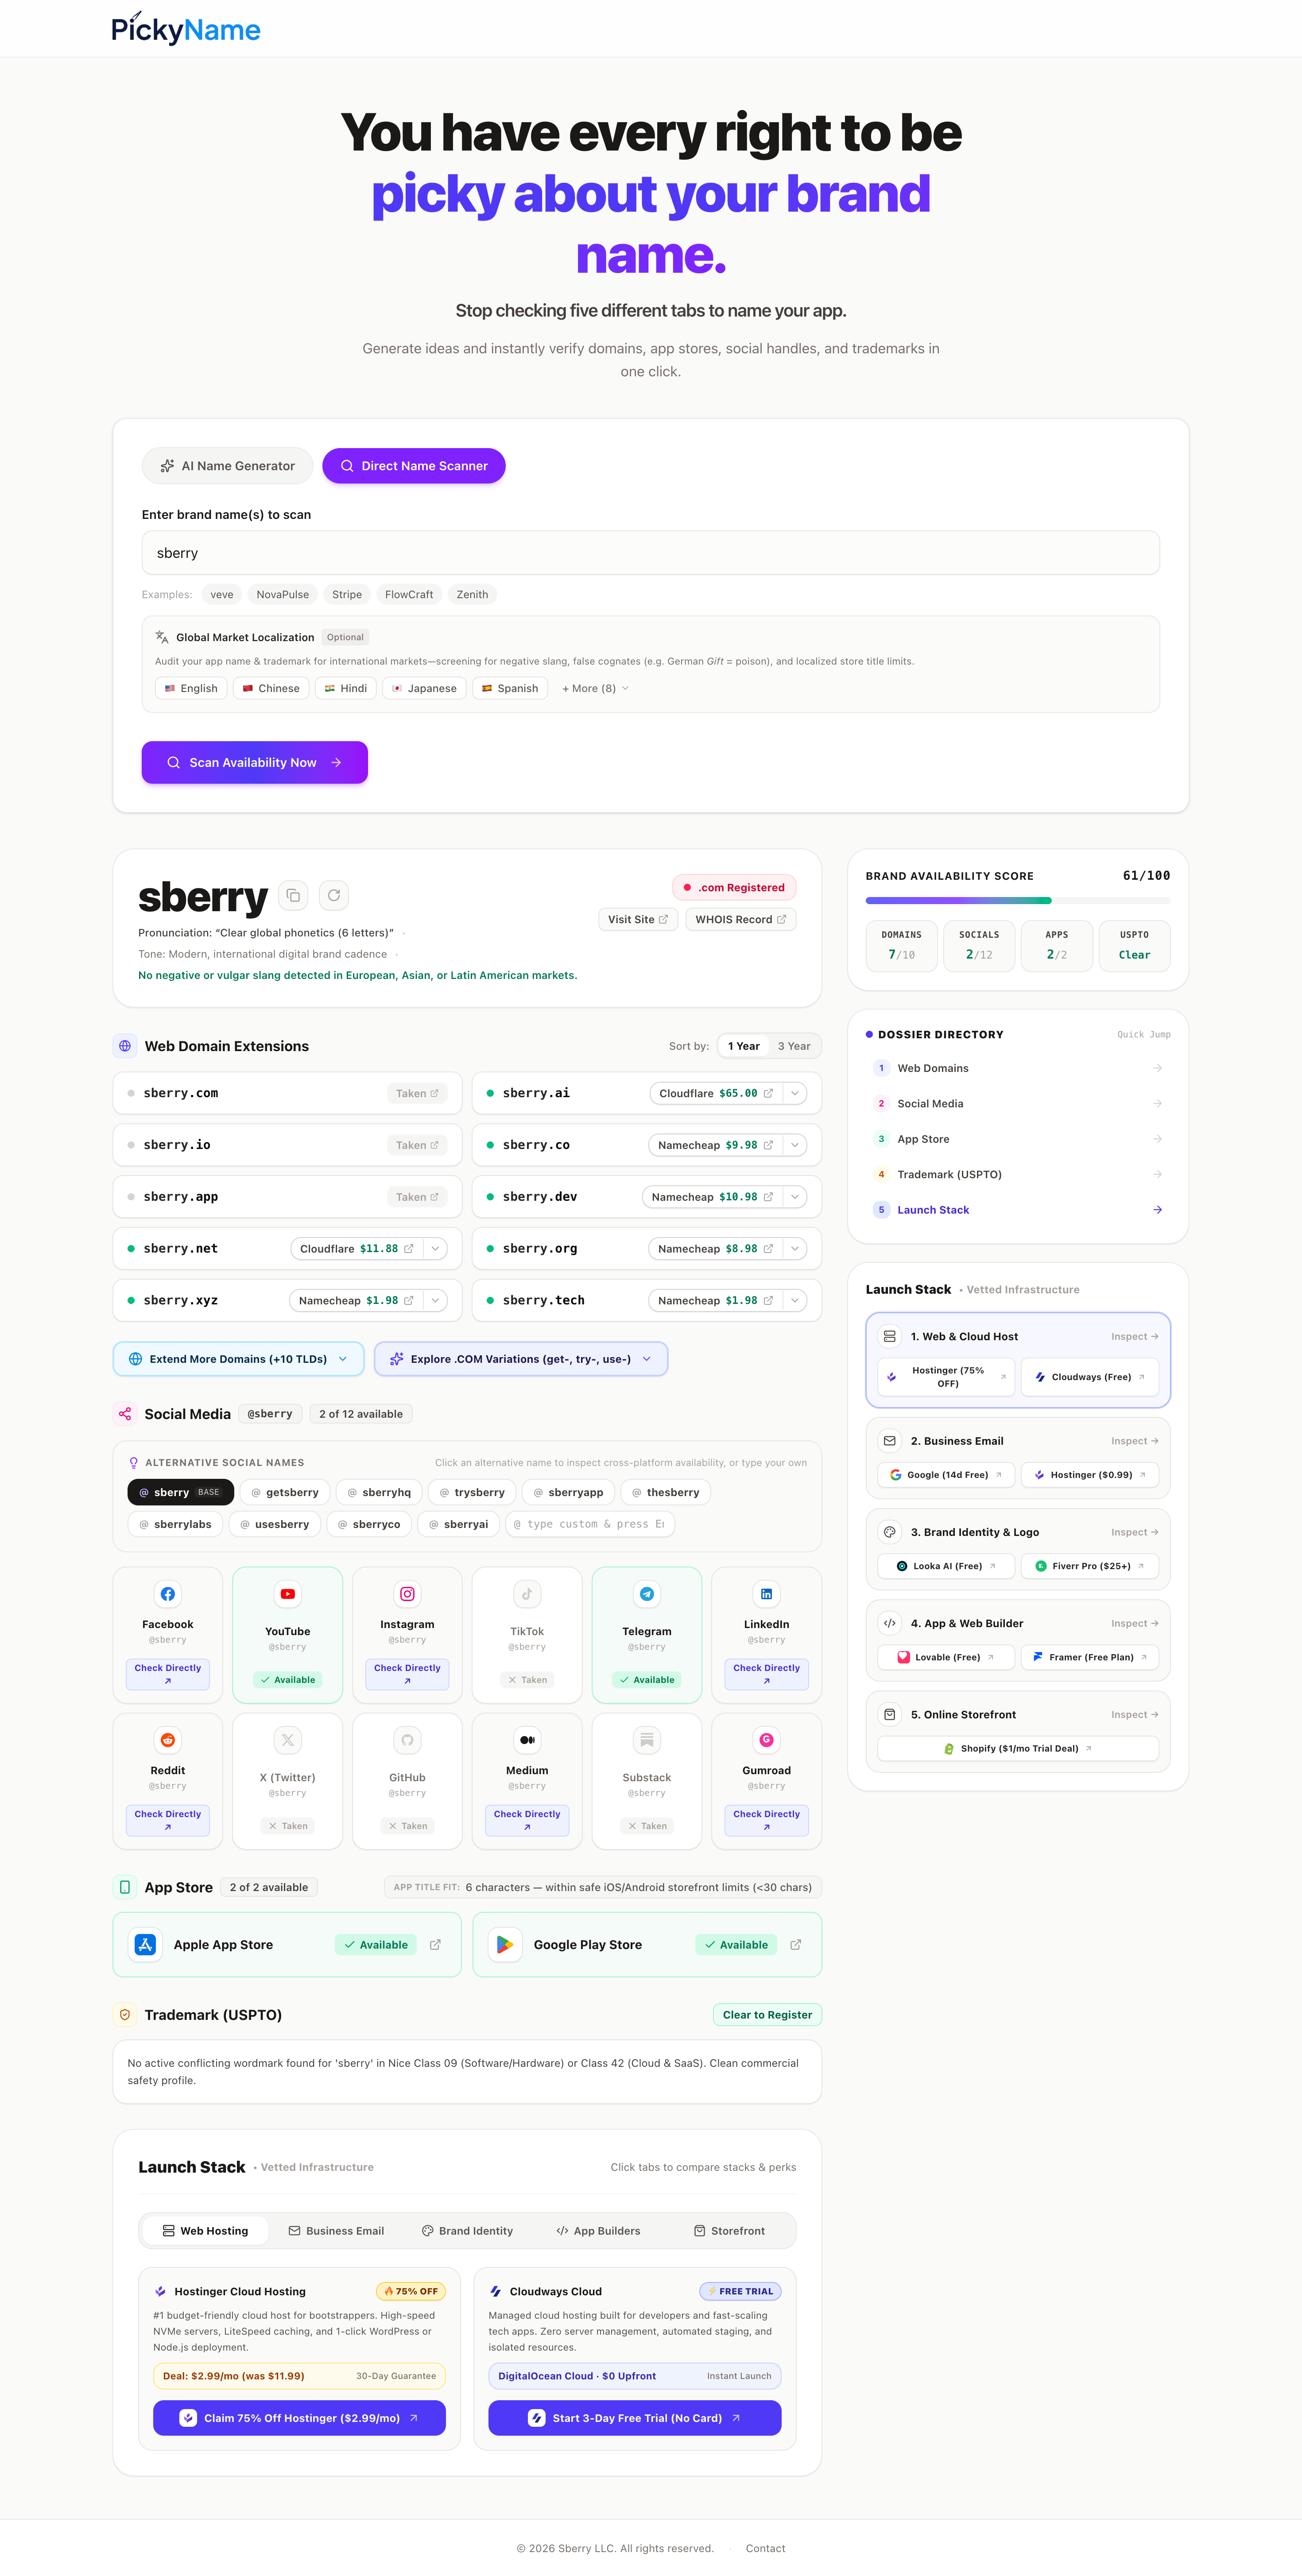This screenshot has height=2576, width=1302.
Task: Toggle the Spanish language chip
Action: (510, 688)
